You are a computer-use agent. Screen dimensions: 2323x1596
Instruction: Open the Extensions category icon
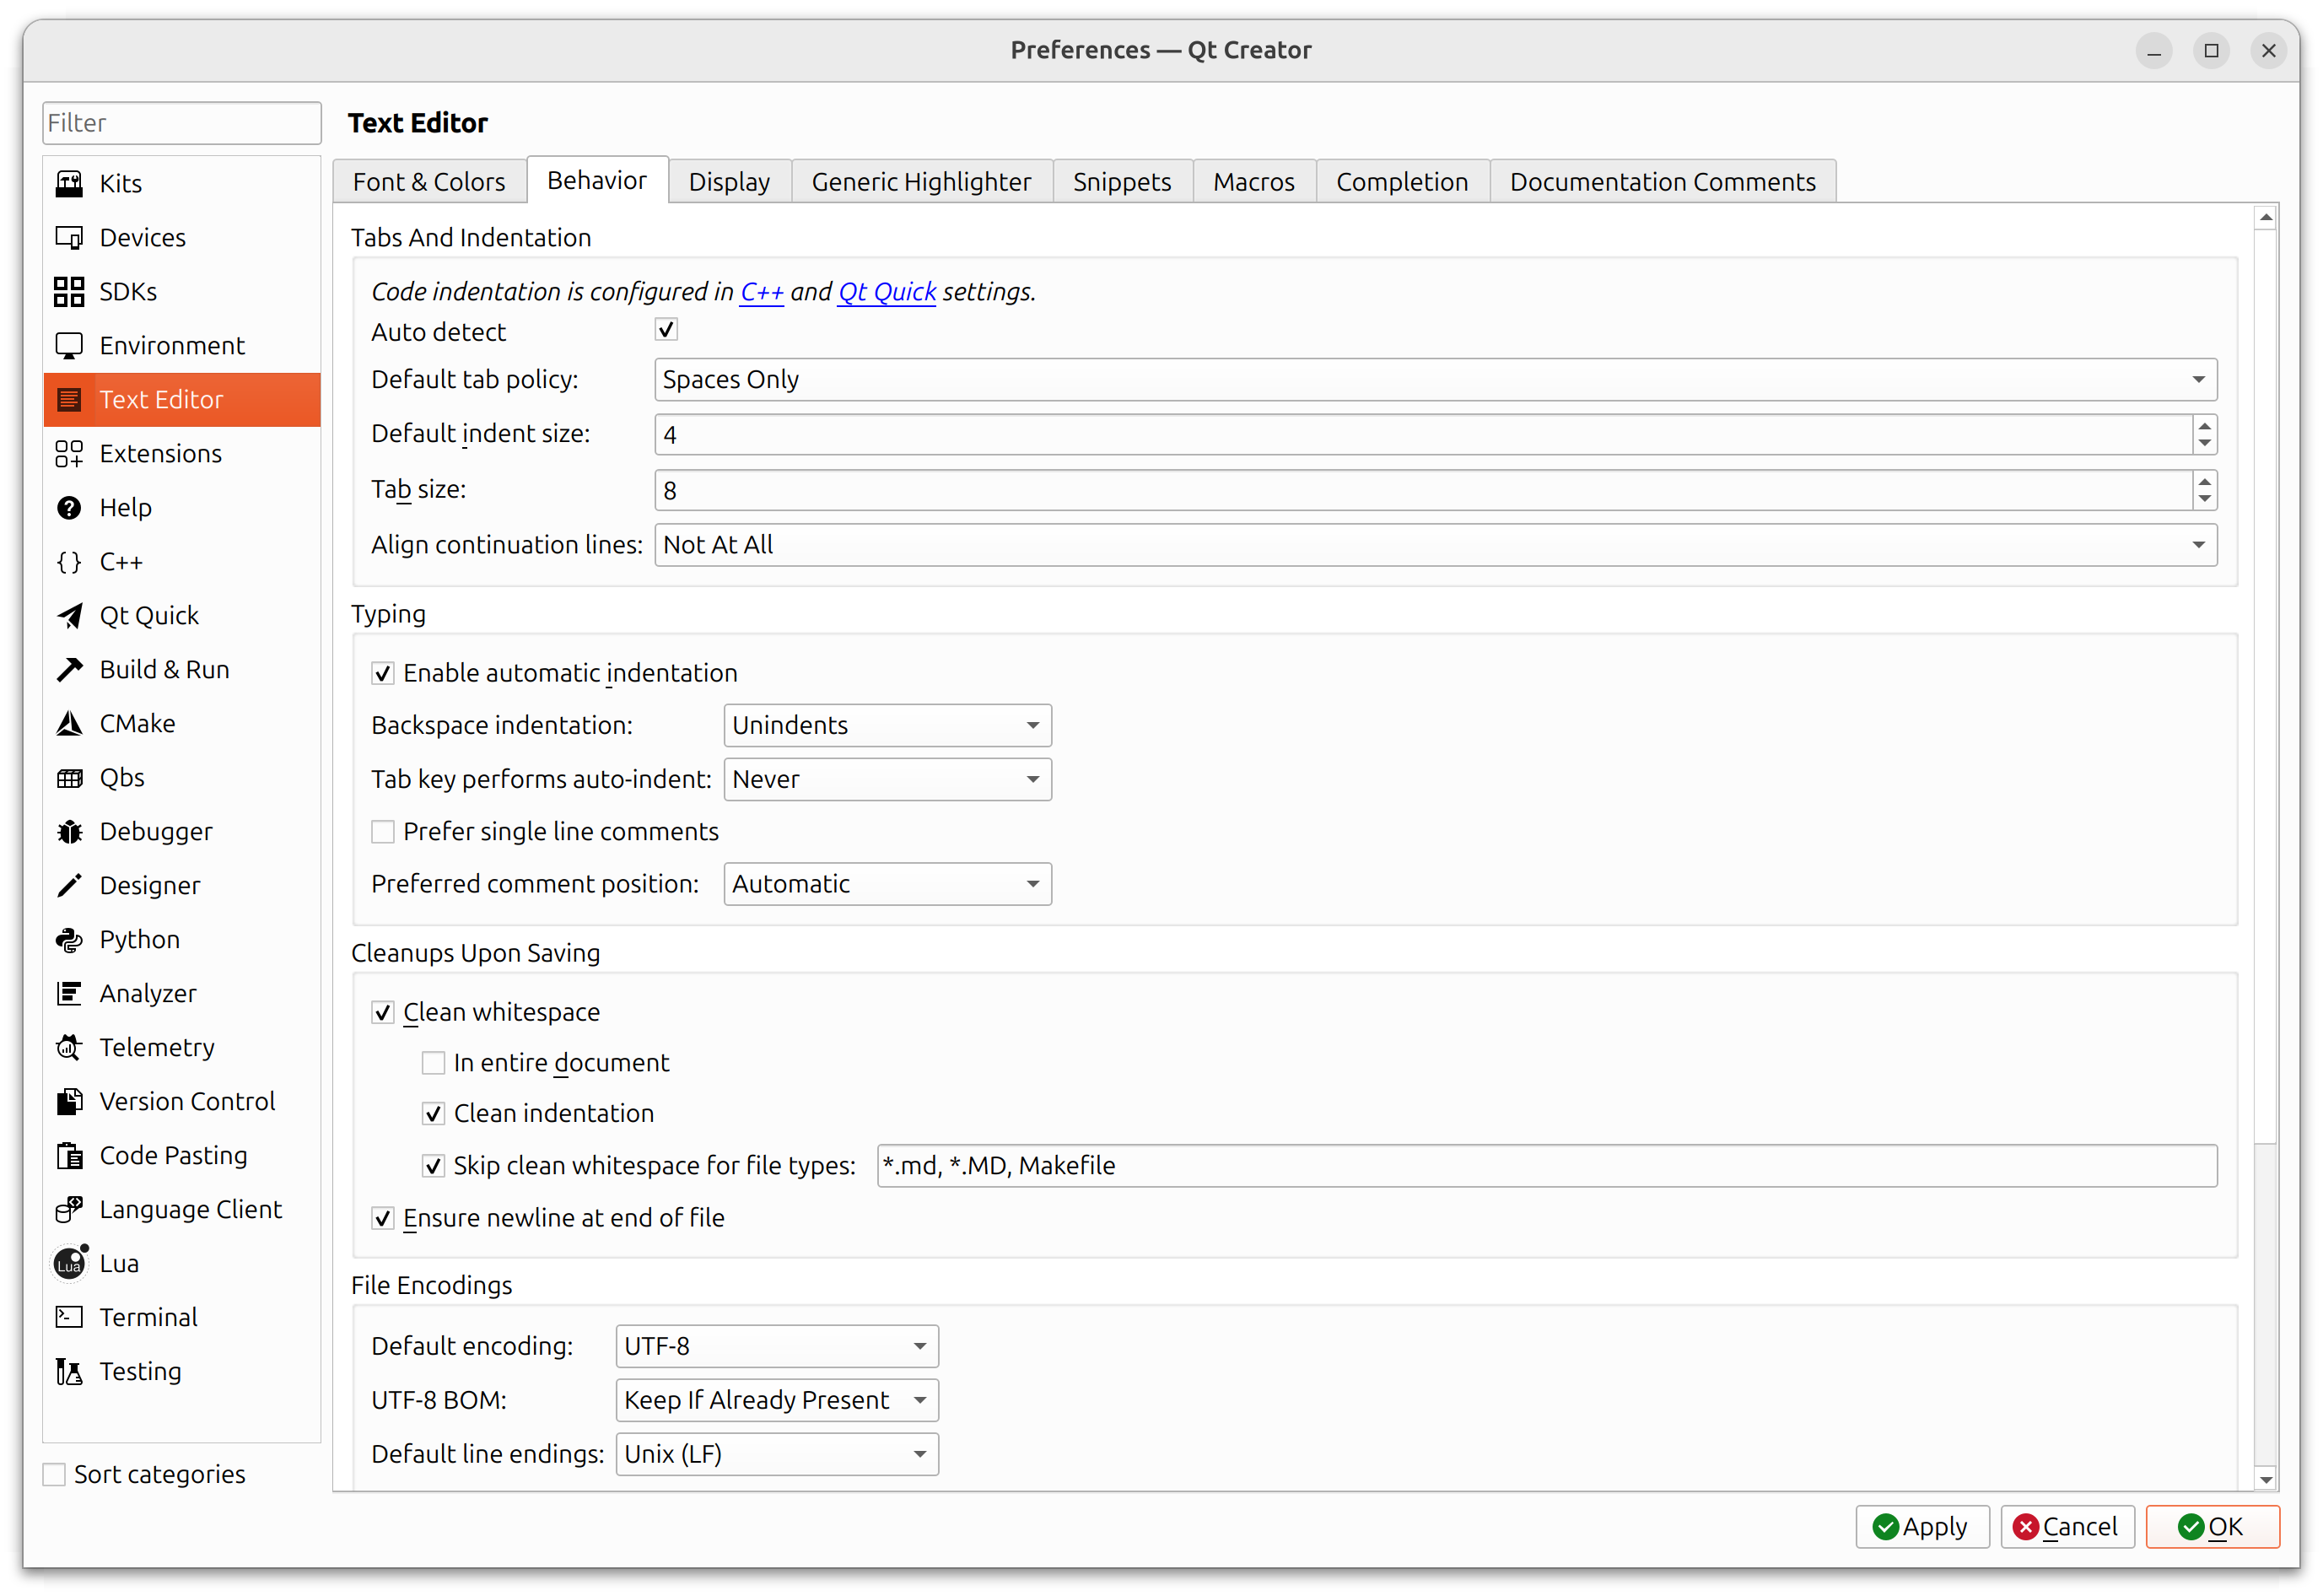pos(69,454)
